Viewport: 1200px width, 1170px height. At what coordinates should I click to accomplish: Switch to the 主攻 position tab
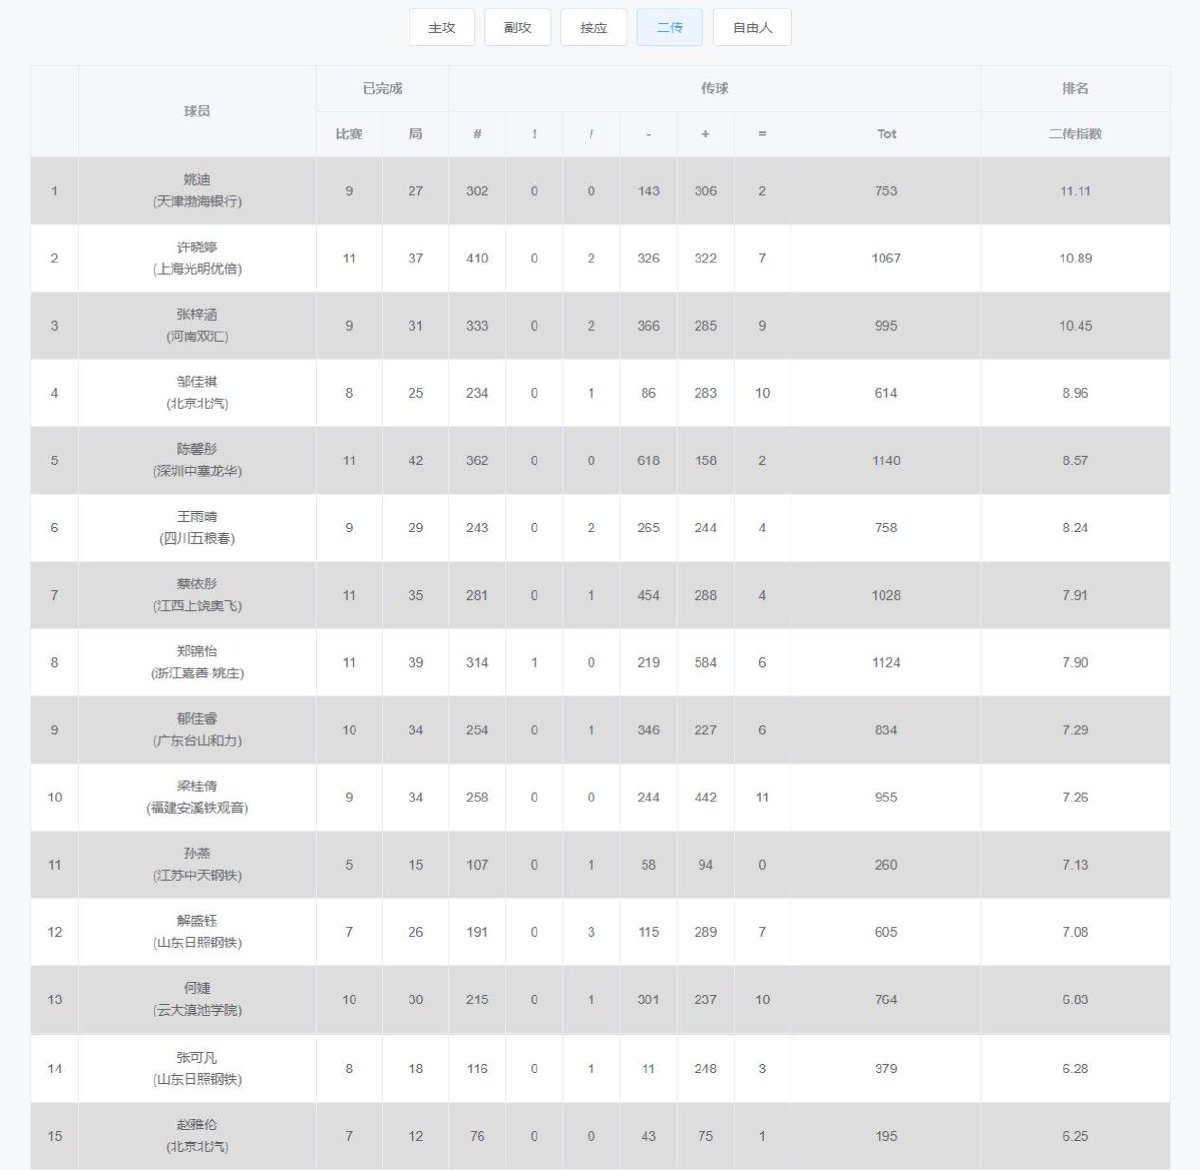click(441, 28)
